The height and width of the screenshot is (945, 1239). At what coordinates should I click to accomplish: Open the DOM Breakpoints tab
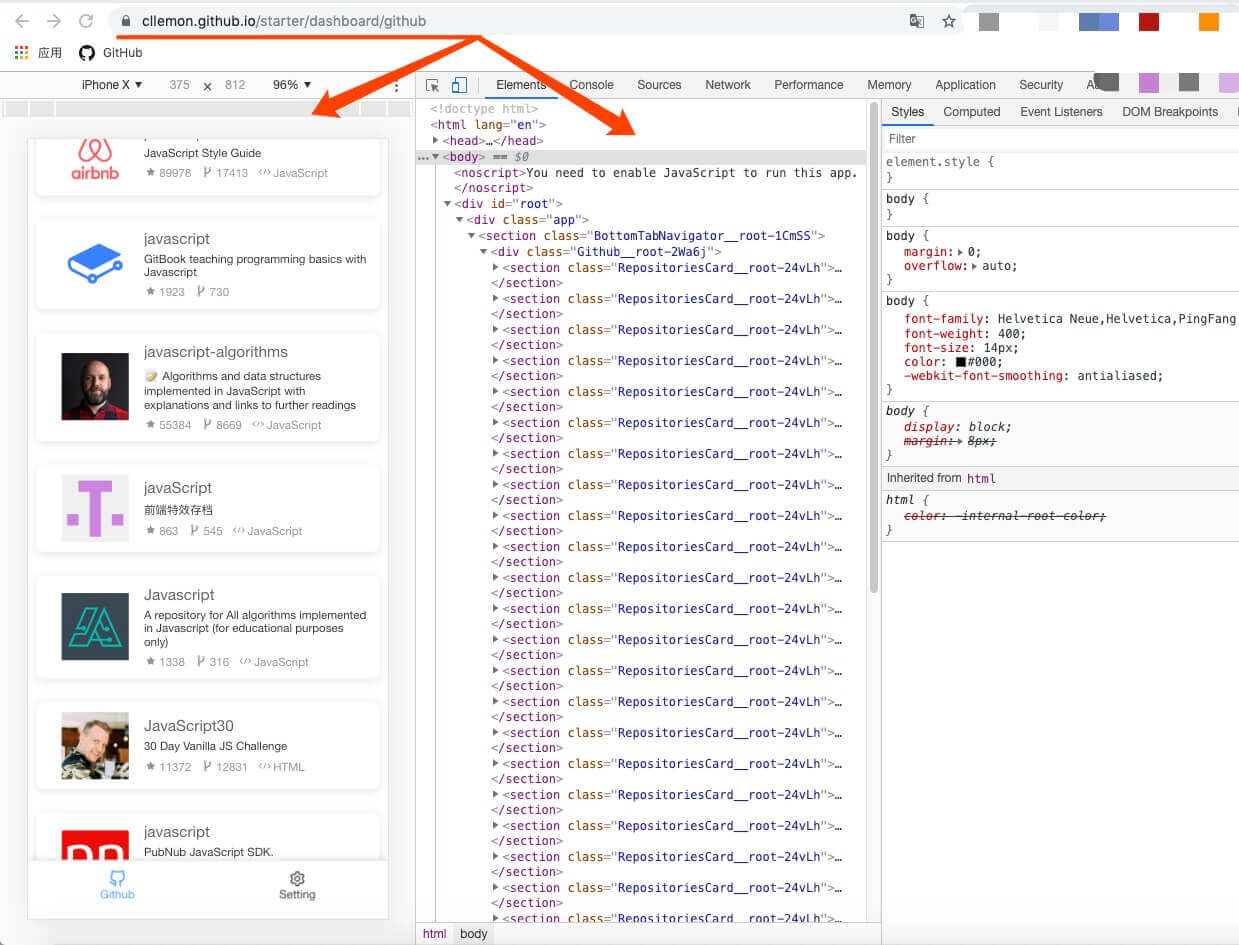click(x=1170, y=112)
